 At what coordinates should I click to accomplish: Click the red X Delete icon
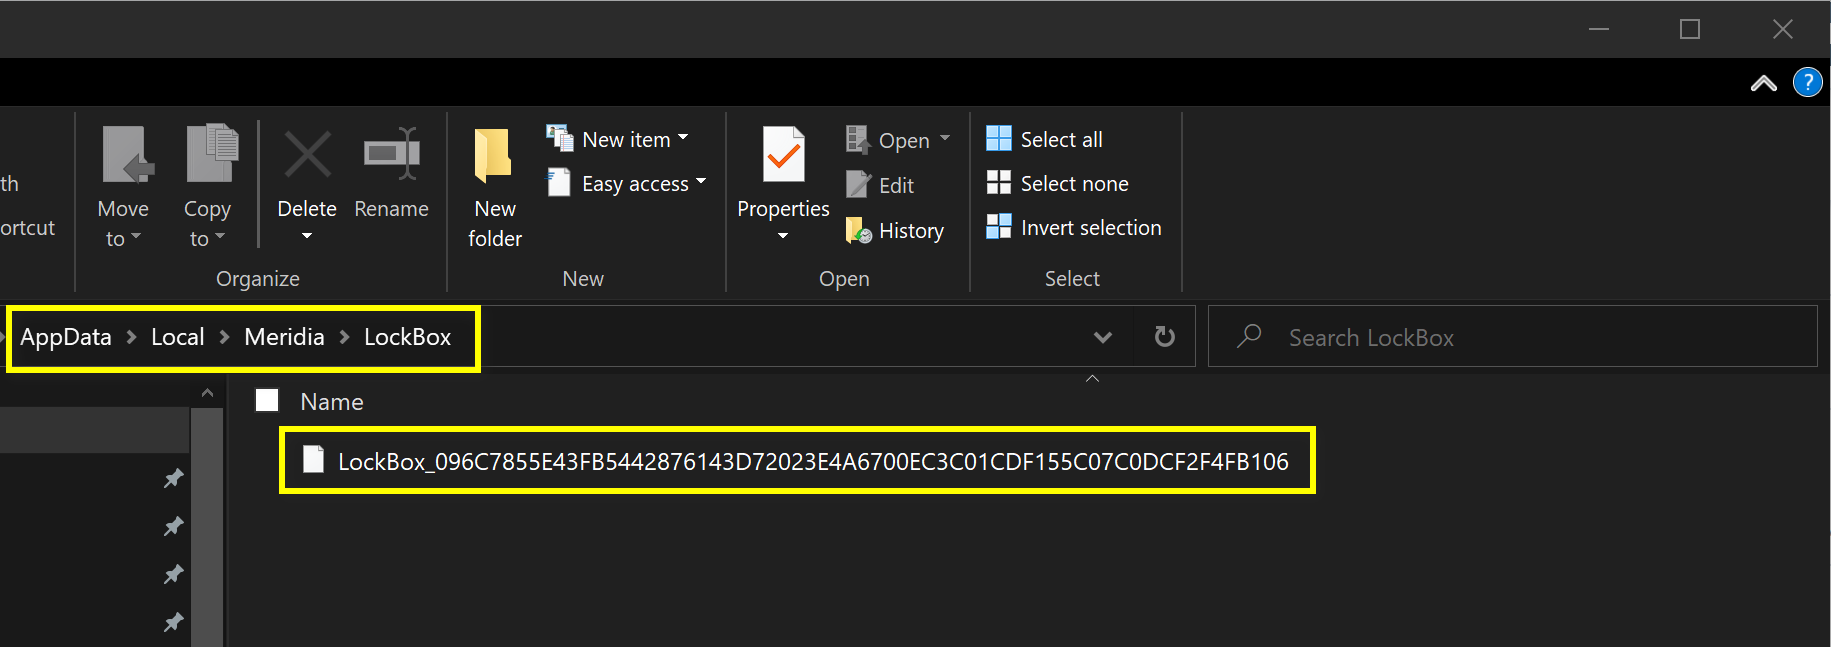coord(307,155)
